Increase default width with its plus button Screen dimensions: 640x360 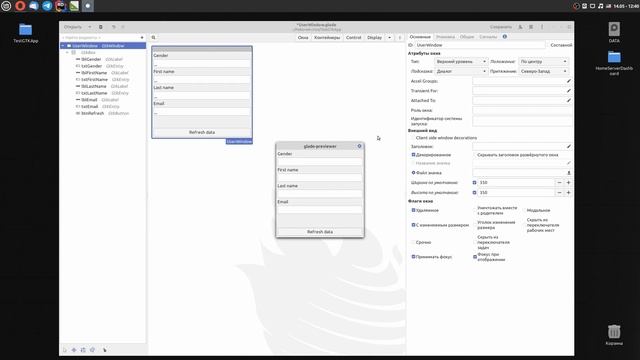click(x=568, y=183)
